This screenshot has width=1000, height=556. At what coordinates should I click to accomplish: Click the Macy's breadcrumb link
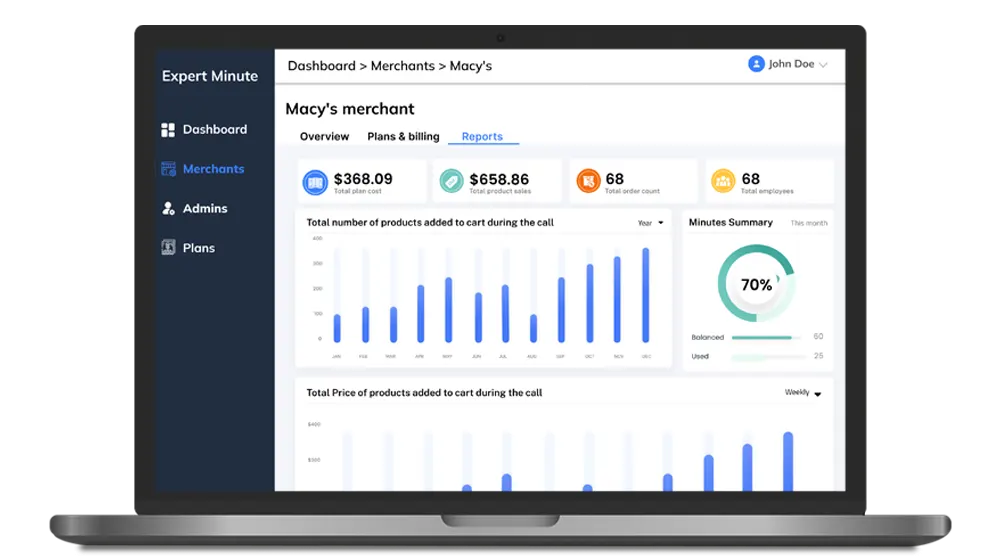[x=471, y=66]
